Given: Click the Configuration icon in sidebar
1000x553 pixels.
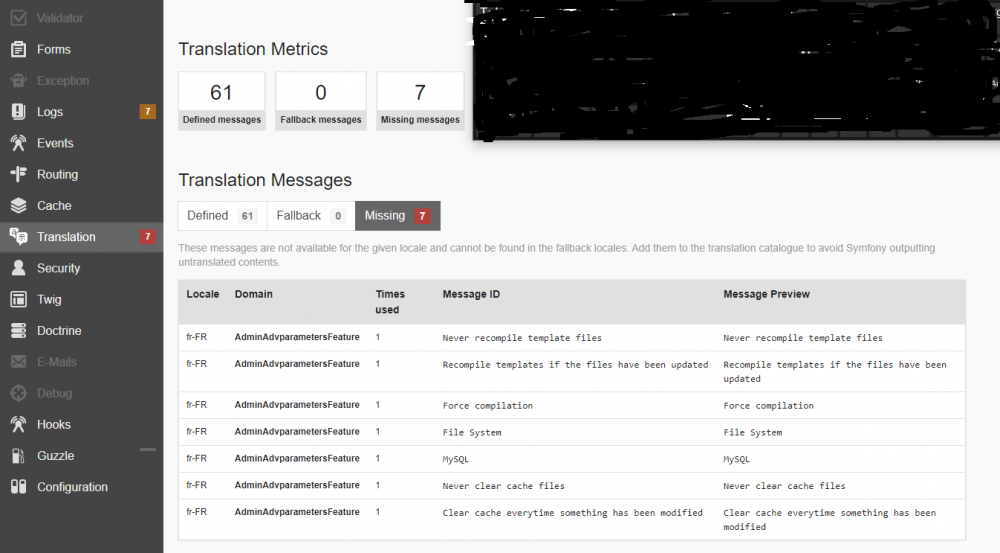Looking at the screenshot, I should [x=18, y=487].
